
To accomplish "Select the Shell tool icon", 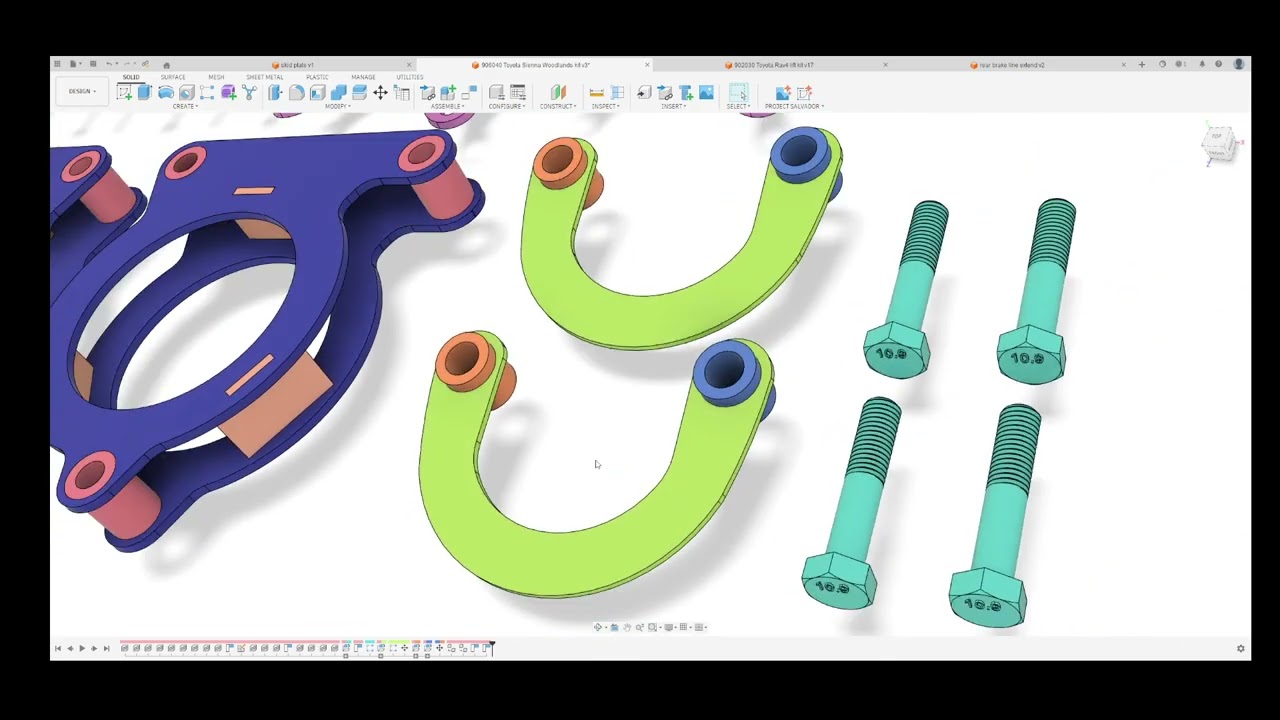I will coord(317,92).
